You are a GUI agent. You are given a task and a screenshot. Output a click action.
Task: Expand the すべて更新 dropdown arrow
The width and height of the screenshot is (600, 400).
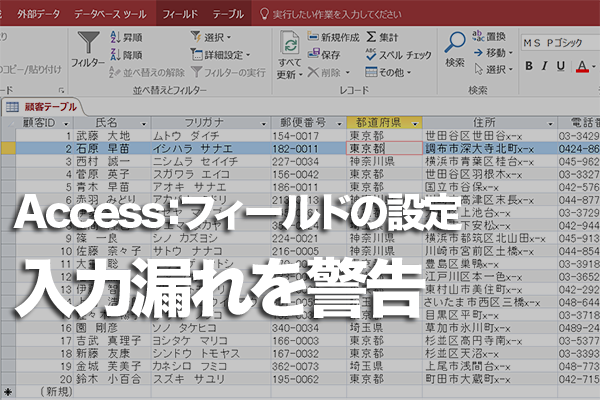click(301, 75)
